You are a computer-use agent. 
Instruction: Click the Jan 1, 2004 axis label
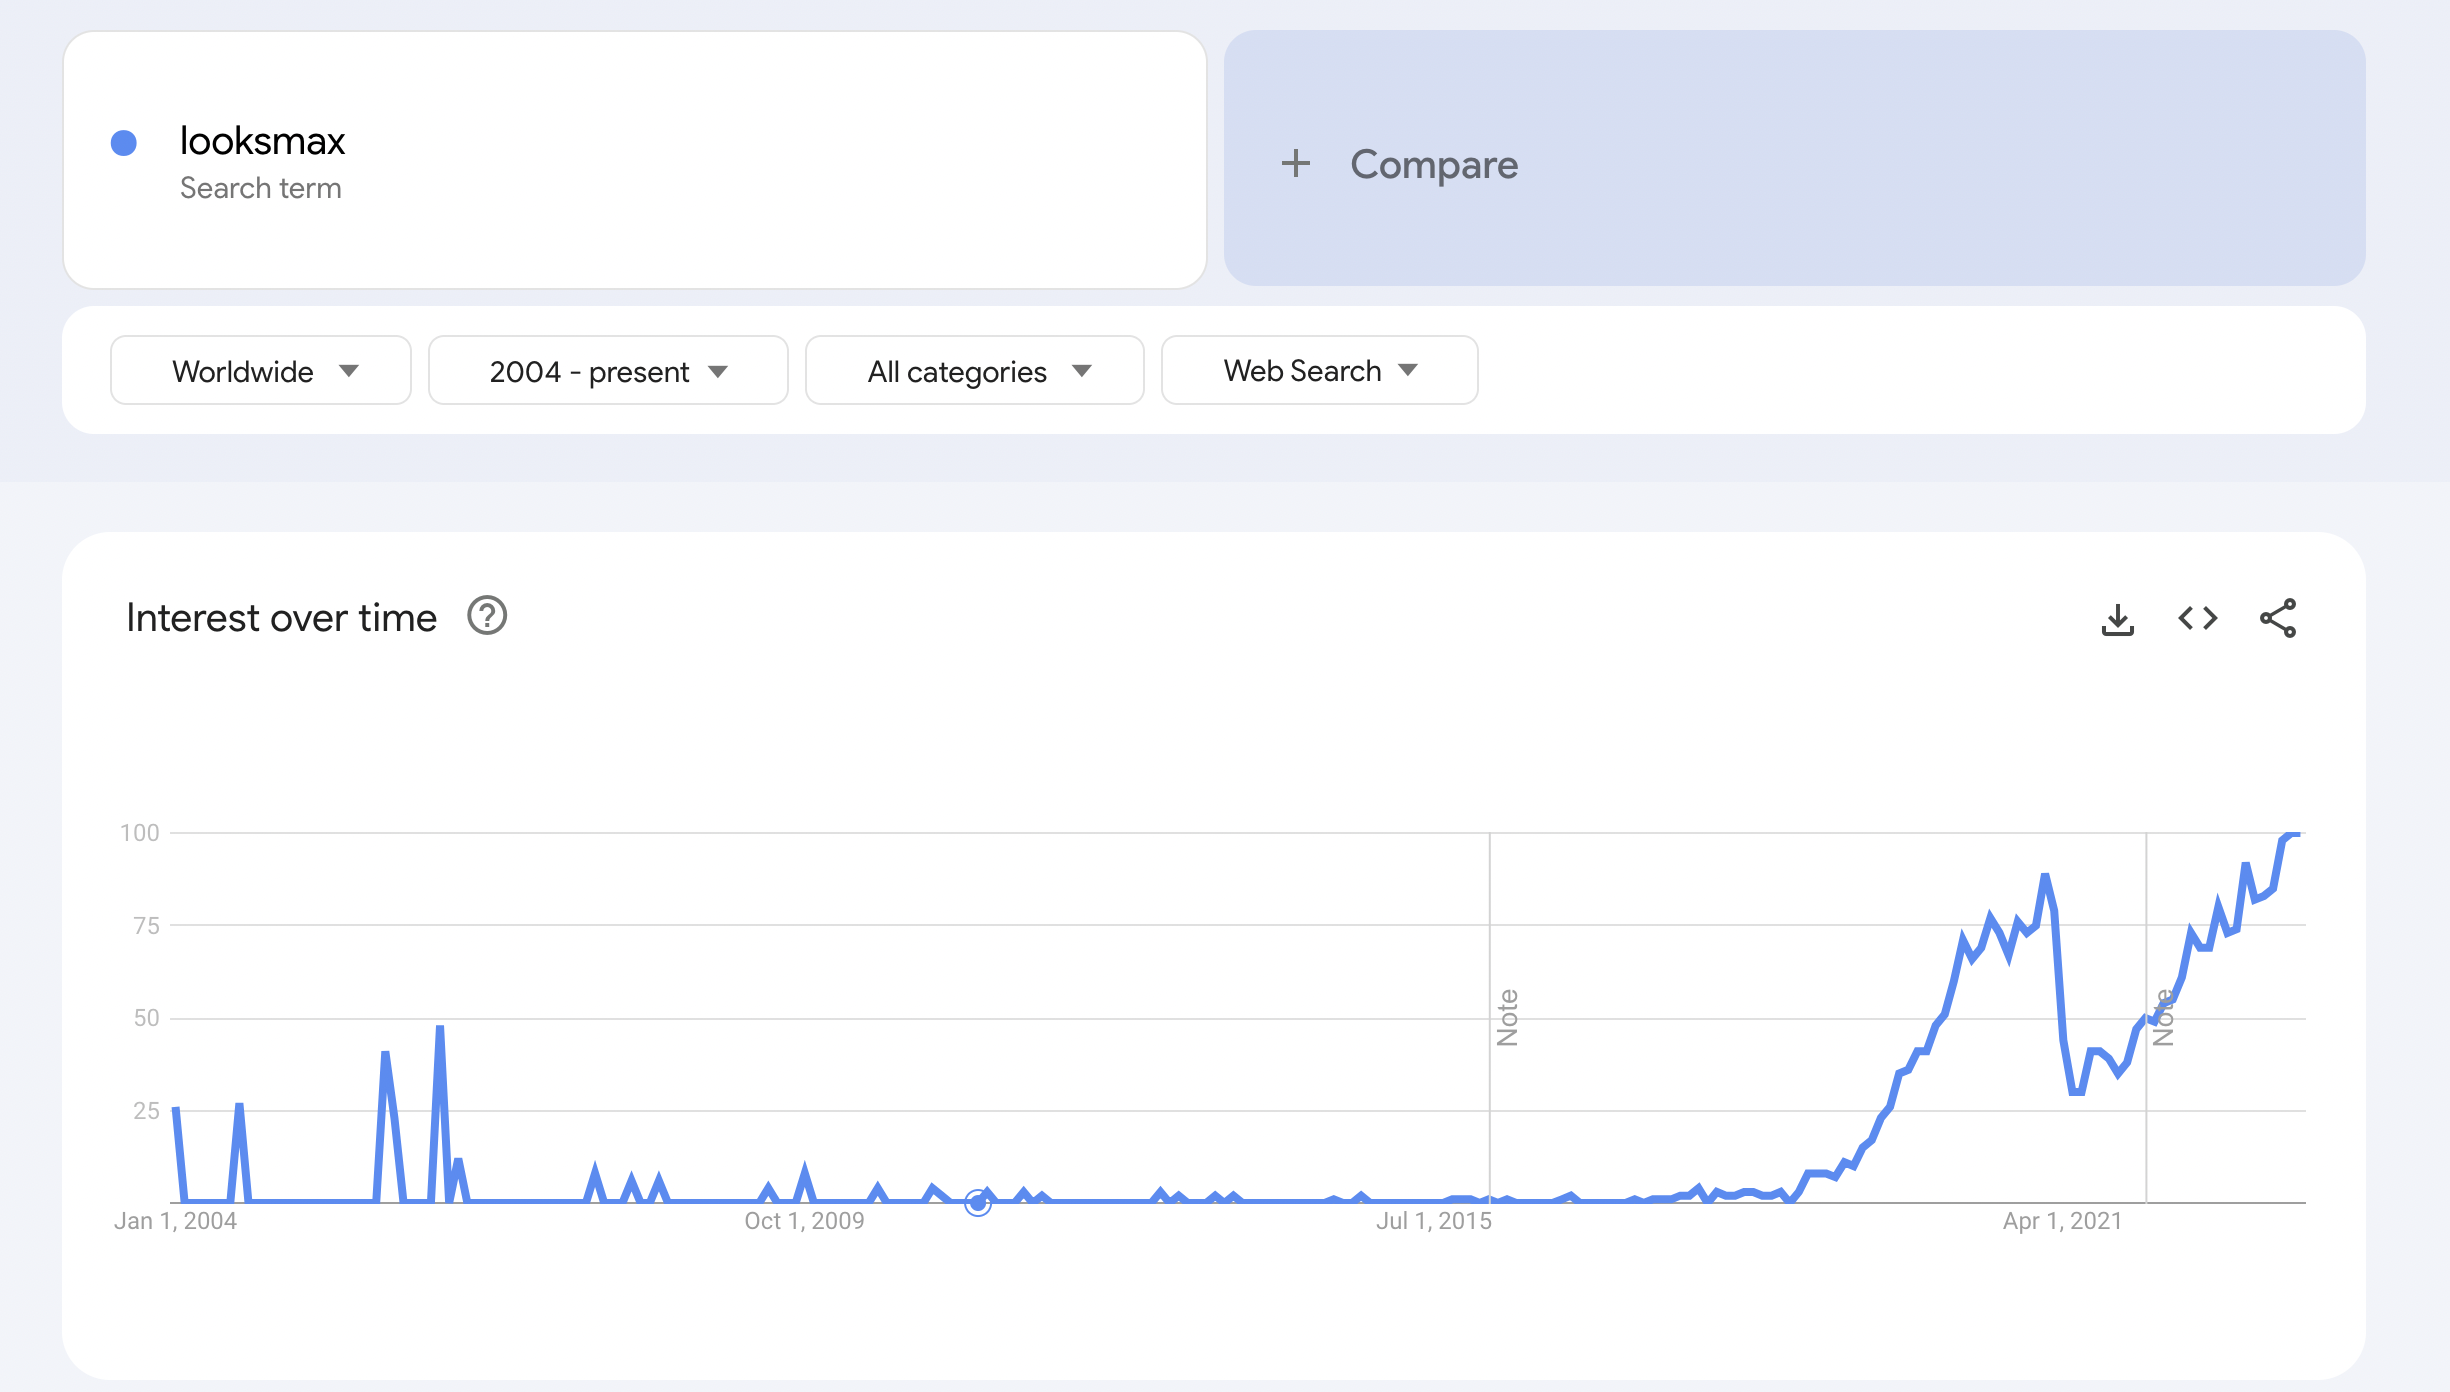click(175, 1221)
